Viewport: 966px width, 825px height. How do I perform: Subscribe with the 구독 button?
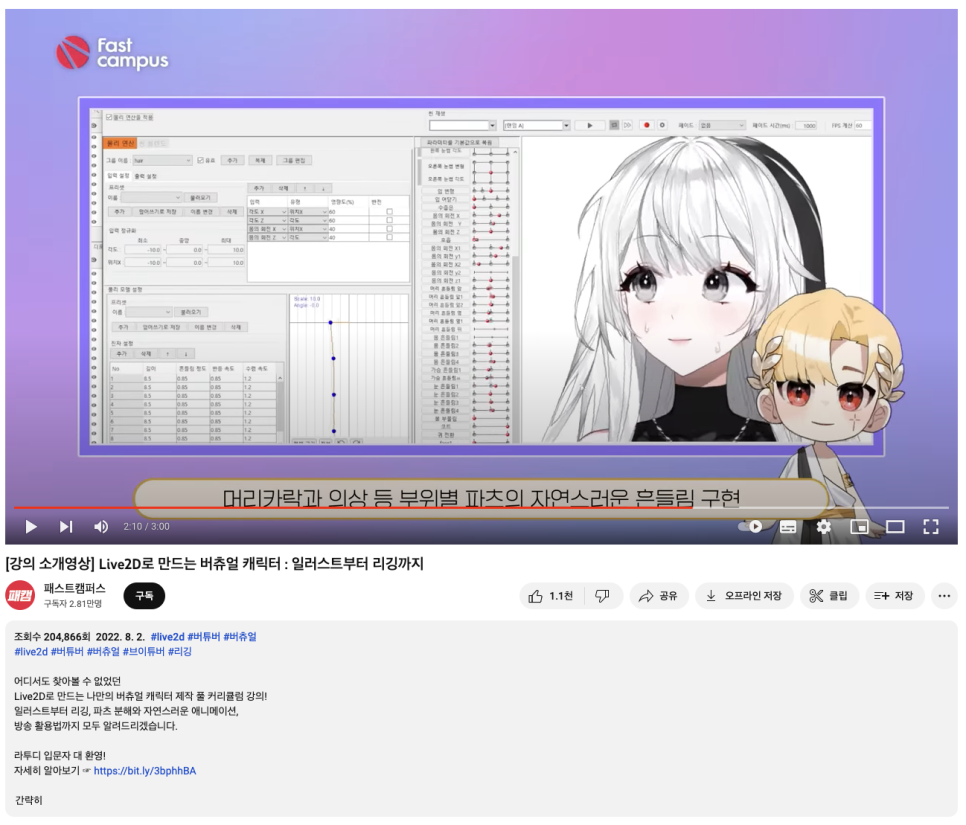[x=144, y=597]
